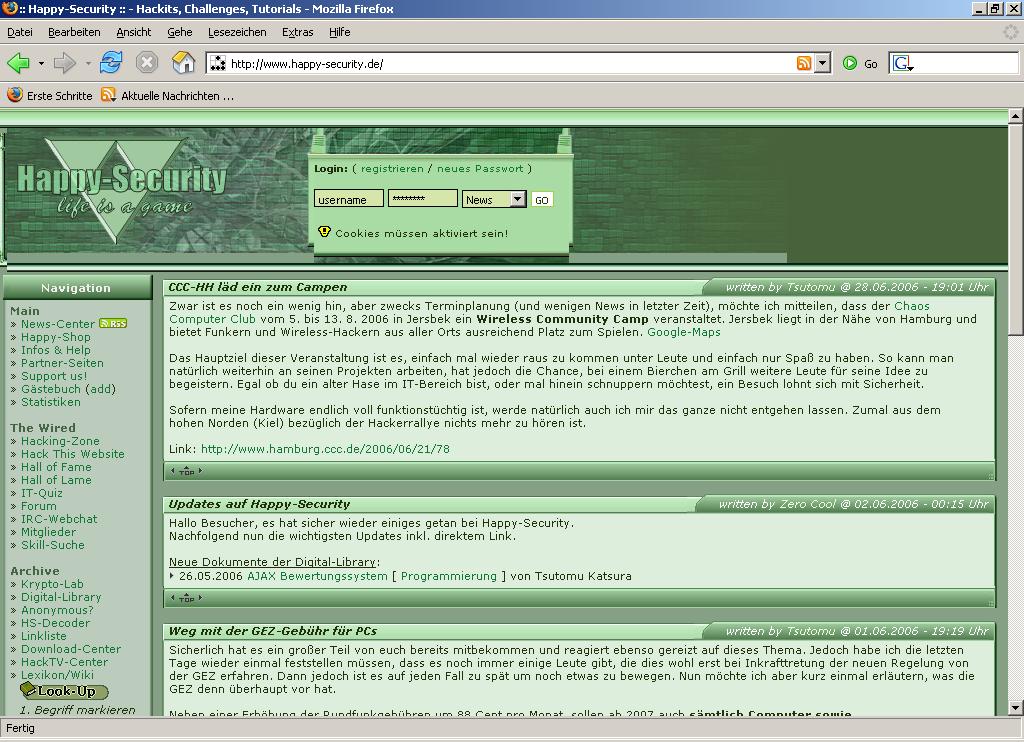Open Hacking-Zone in the navigation
Screen dimensions: 1024x742
60,441
